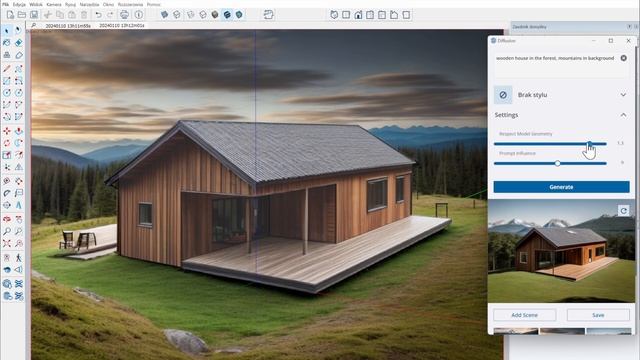Open a file with the folder icon

[x=22, y=15]
